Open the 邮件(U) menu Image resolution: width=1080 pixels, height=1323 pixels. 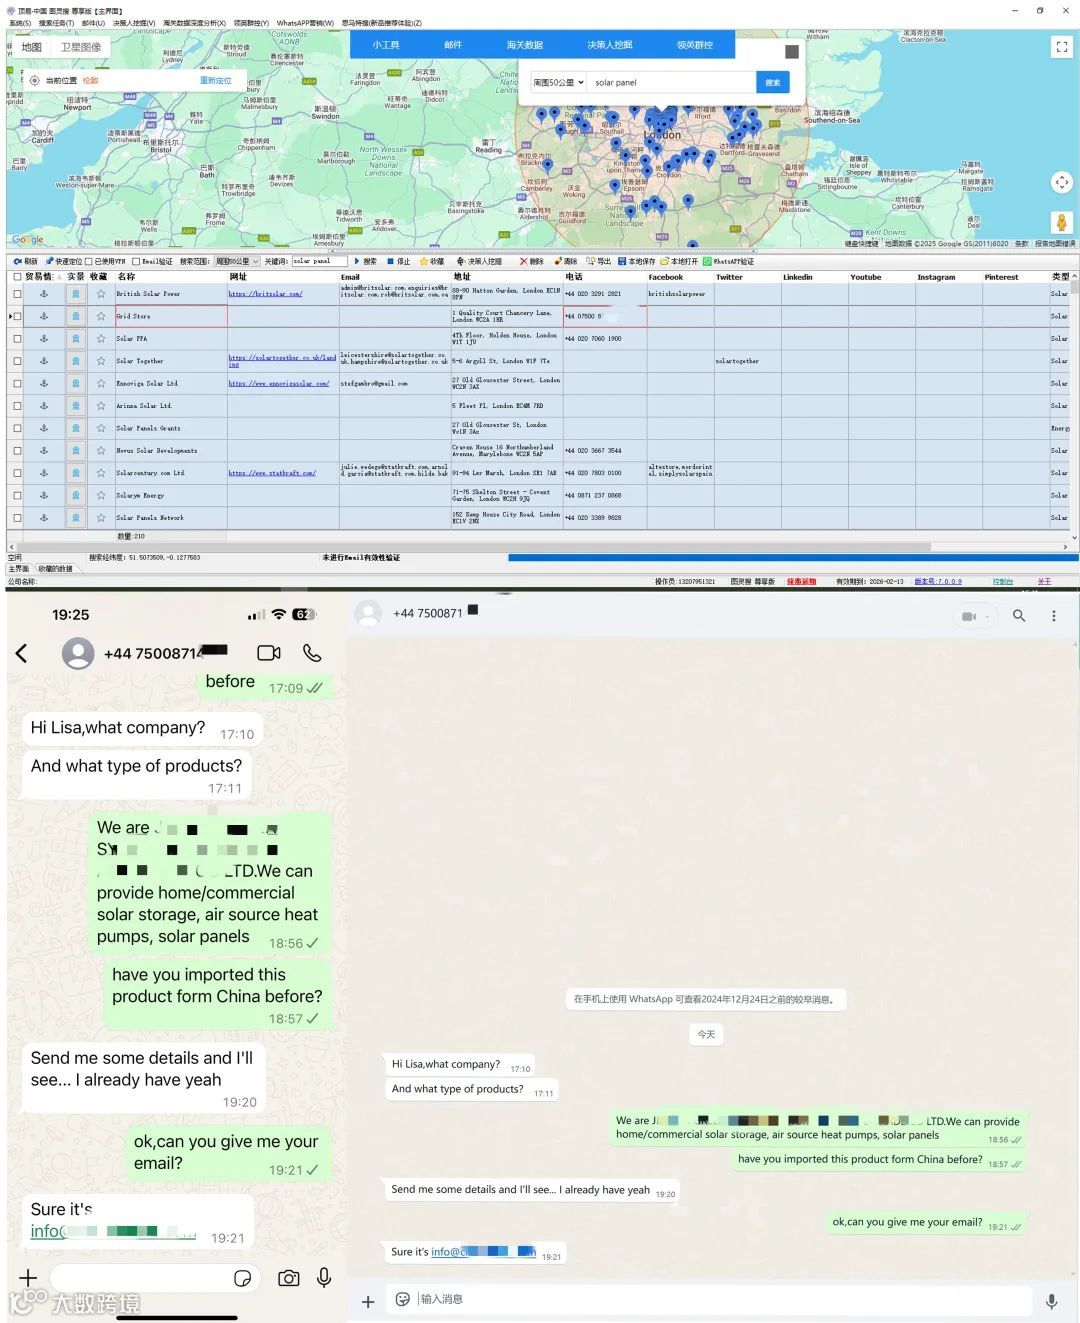tap(93, 22)
